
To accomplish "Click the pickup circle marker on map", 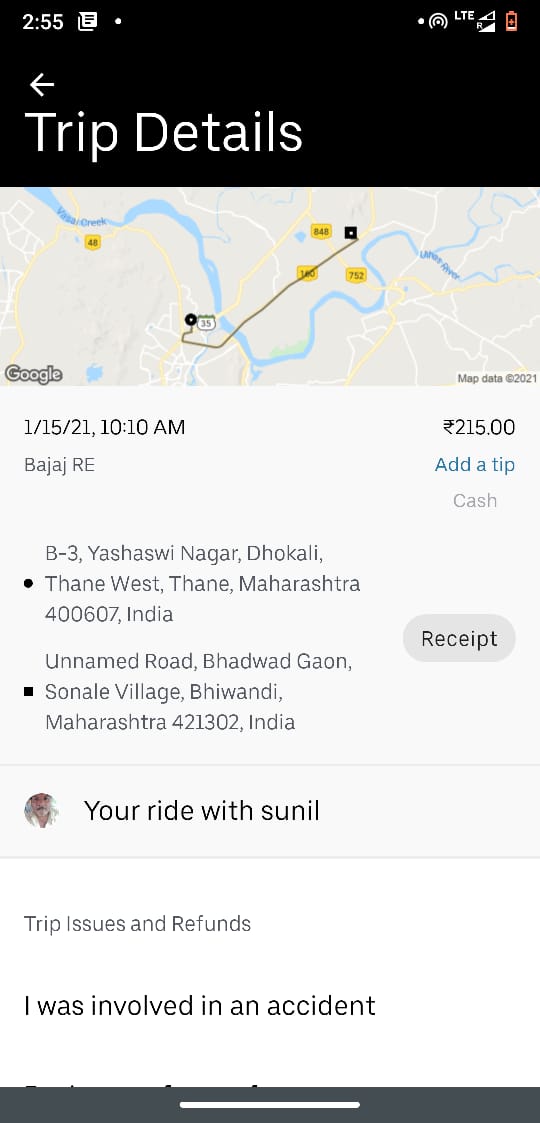I will [x=190, y=319].
